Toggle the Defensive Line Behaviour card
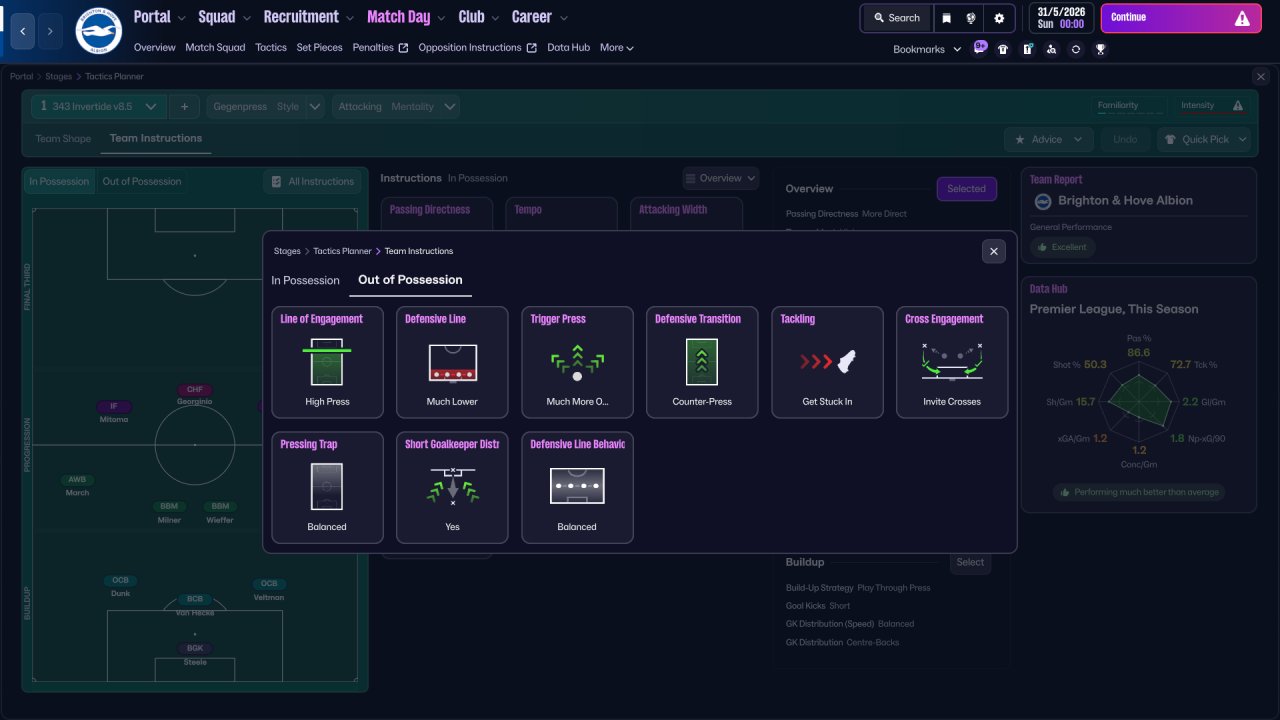 point(577,487)
